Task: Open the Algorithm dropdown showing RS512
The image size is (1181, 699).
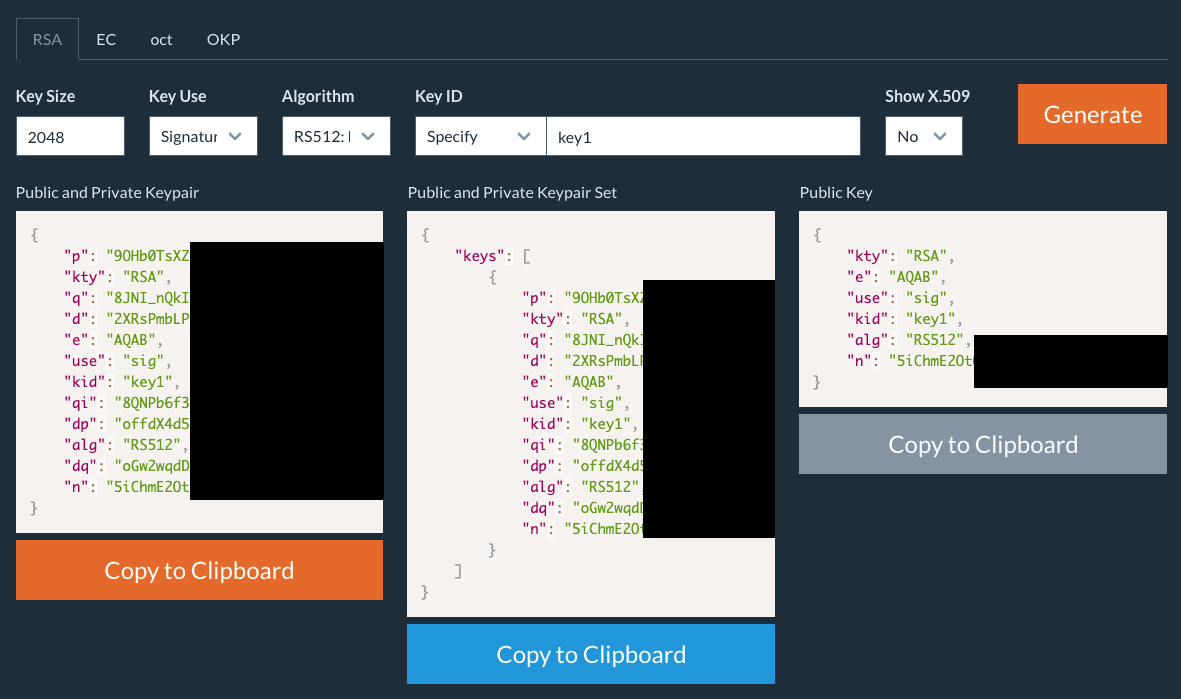Action: (336, 135)
